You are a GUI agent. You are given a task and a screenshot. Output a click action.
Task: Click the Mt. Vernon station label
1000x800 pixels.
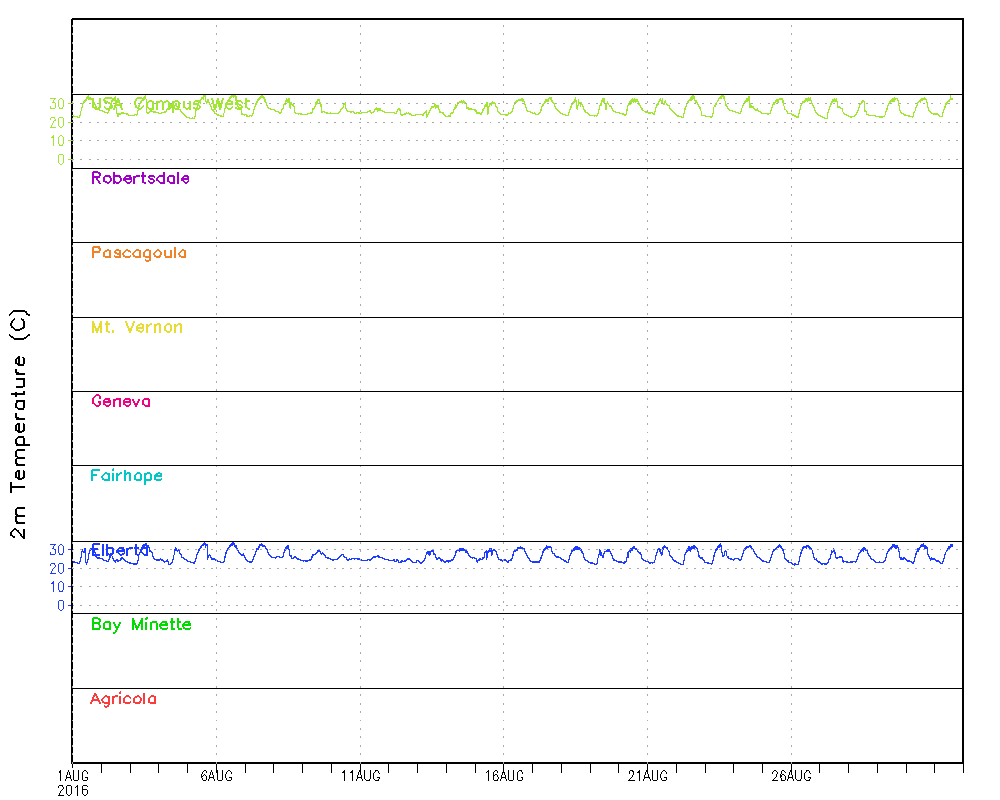137,328
